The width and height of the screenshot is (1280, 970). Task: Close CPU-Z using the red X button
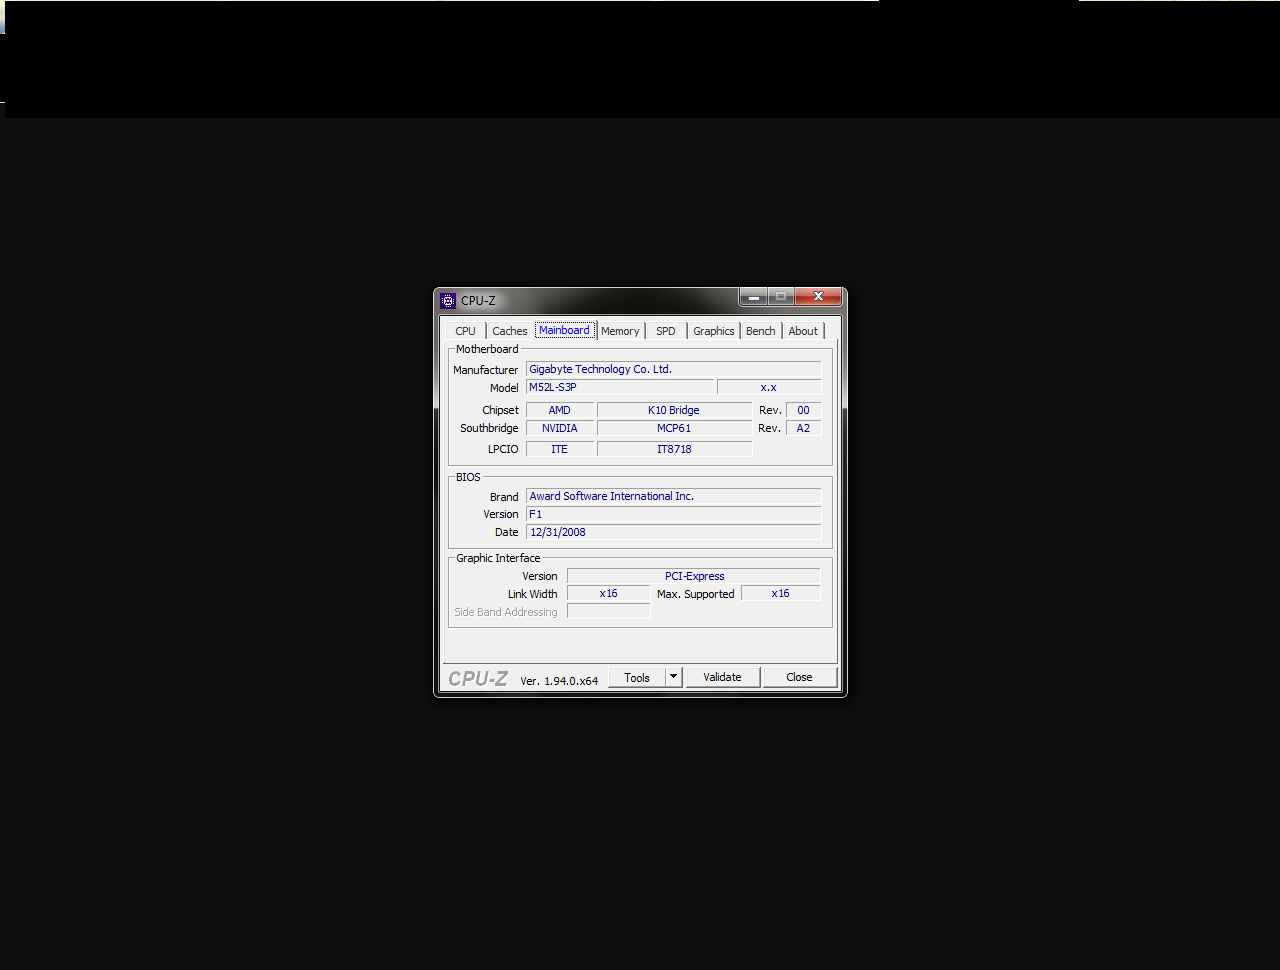pyautogui.click(x=818, y=297)
